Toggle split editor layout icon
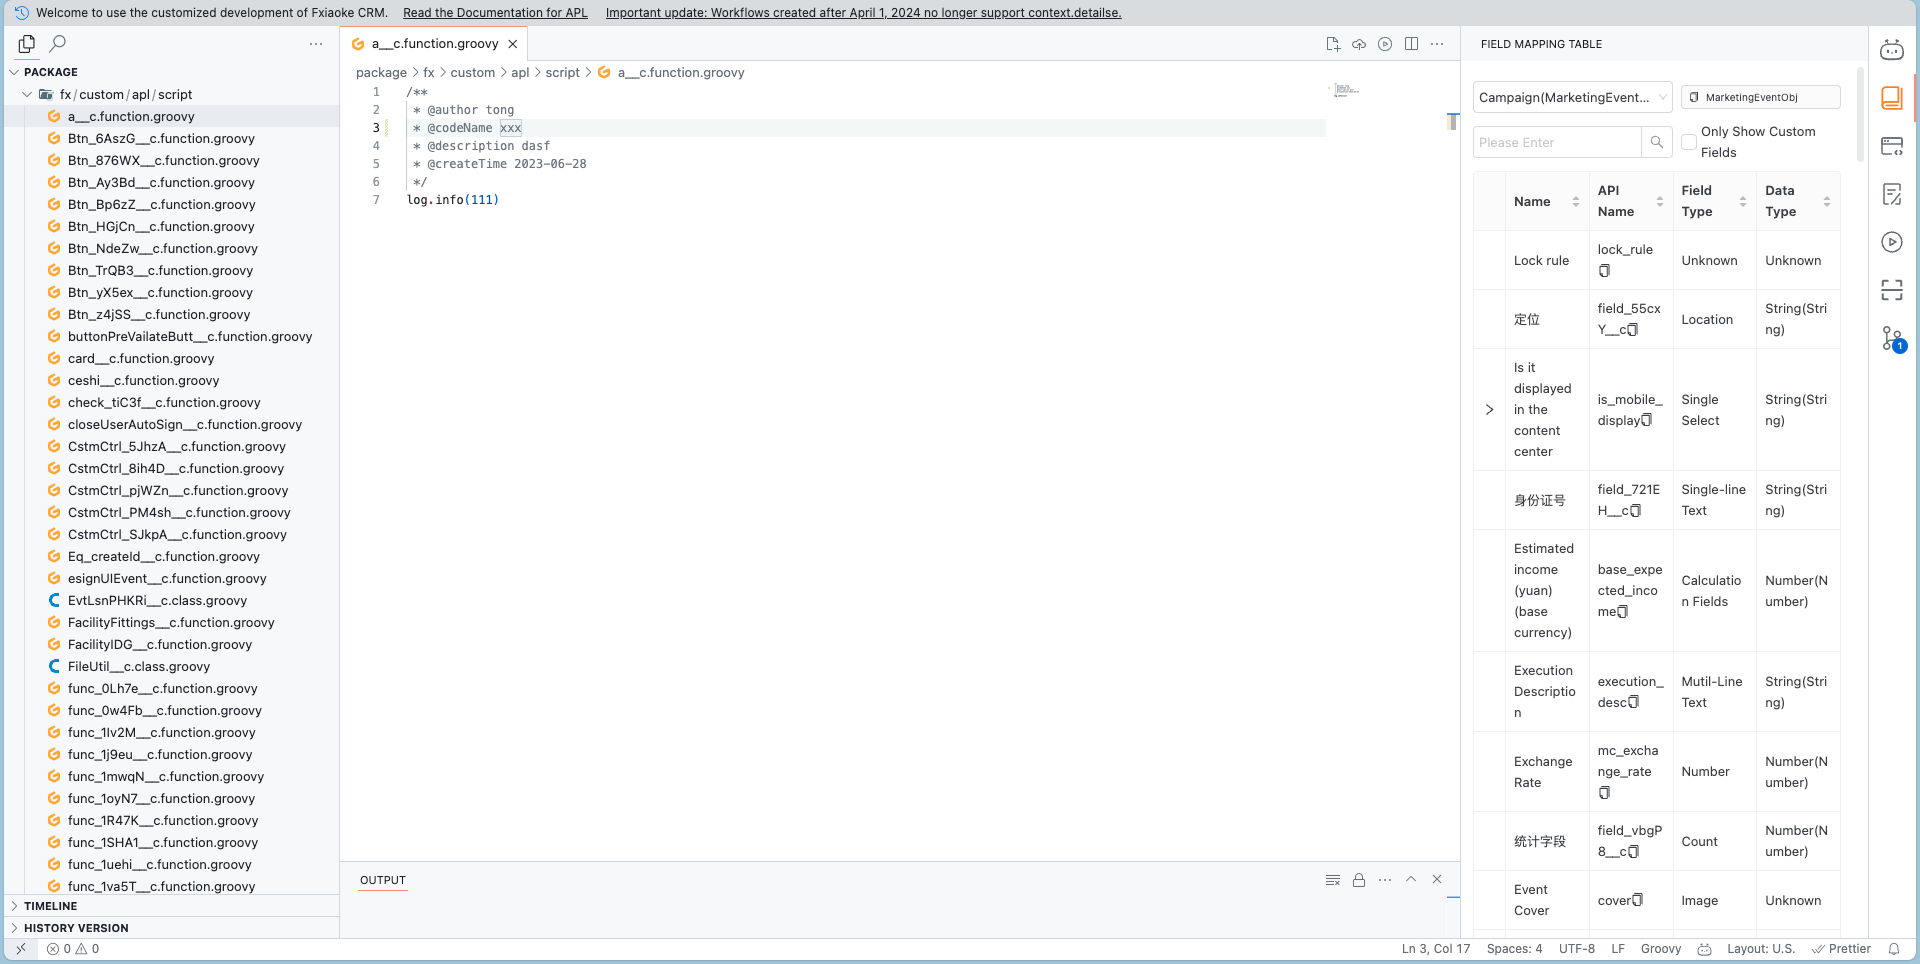Image resolution: width=1920 pixels, height=964 pixels. click(x=1411, y=44)
